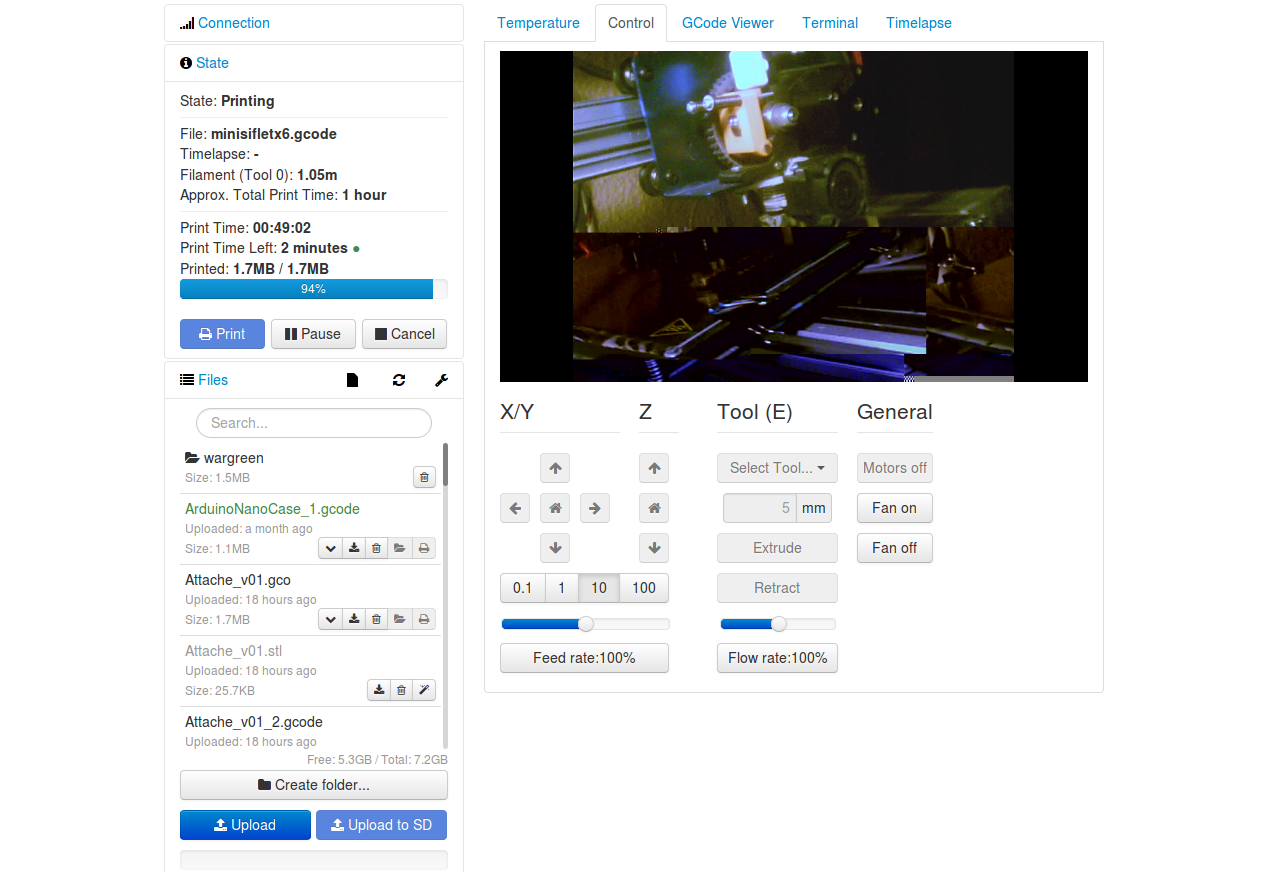Select 100 mm jog distance

pos(644,588)
